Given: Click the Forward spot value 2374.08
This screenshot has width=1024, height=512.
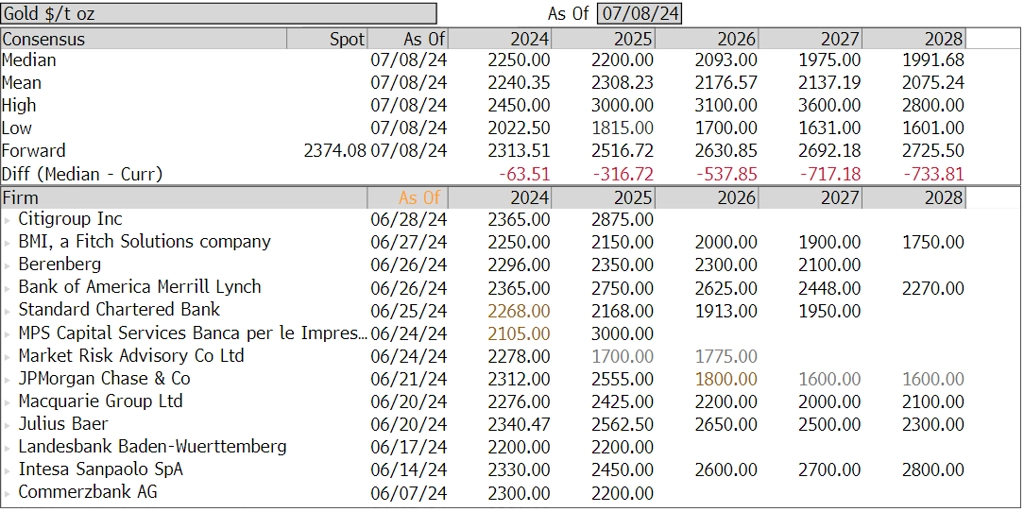Looking at the screenshot, I should (335, 151).
